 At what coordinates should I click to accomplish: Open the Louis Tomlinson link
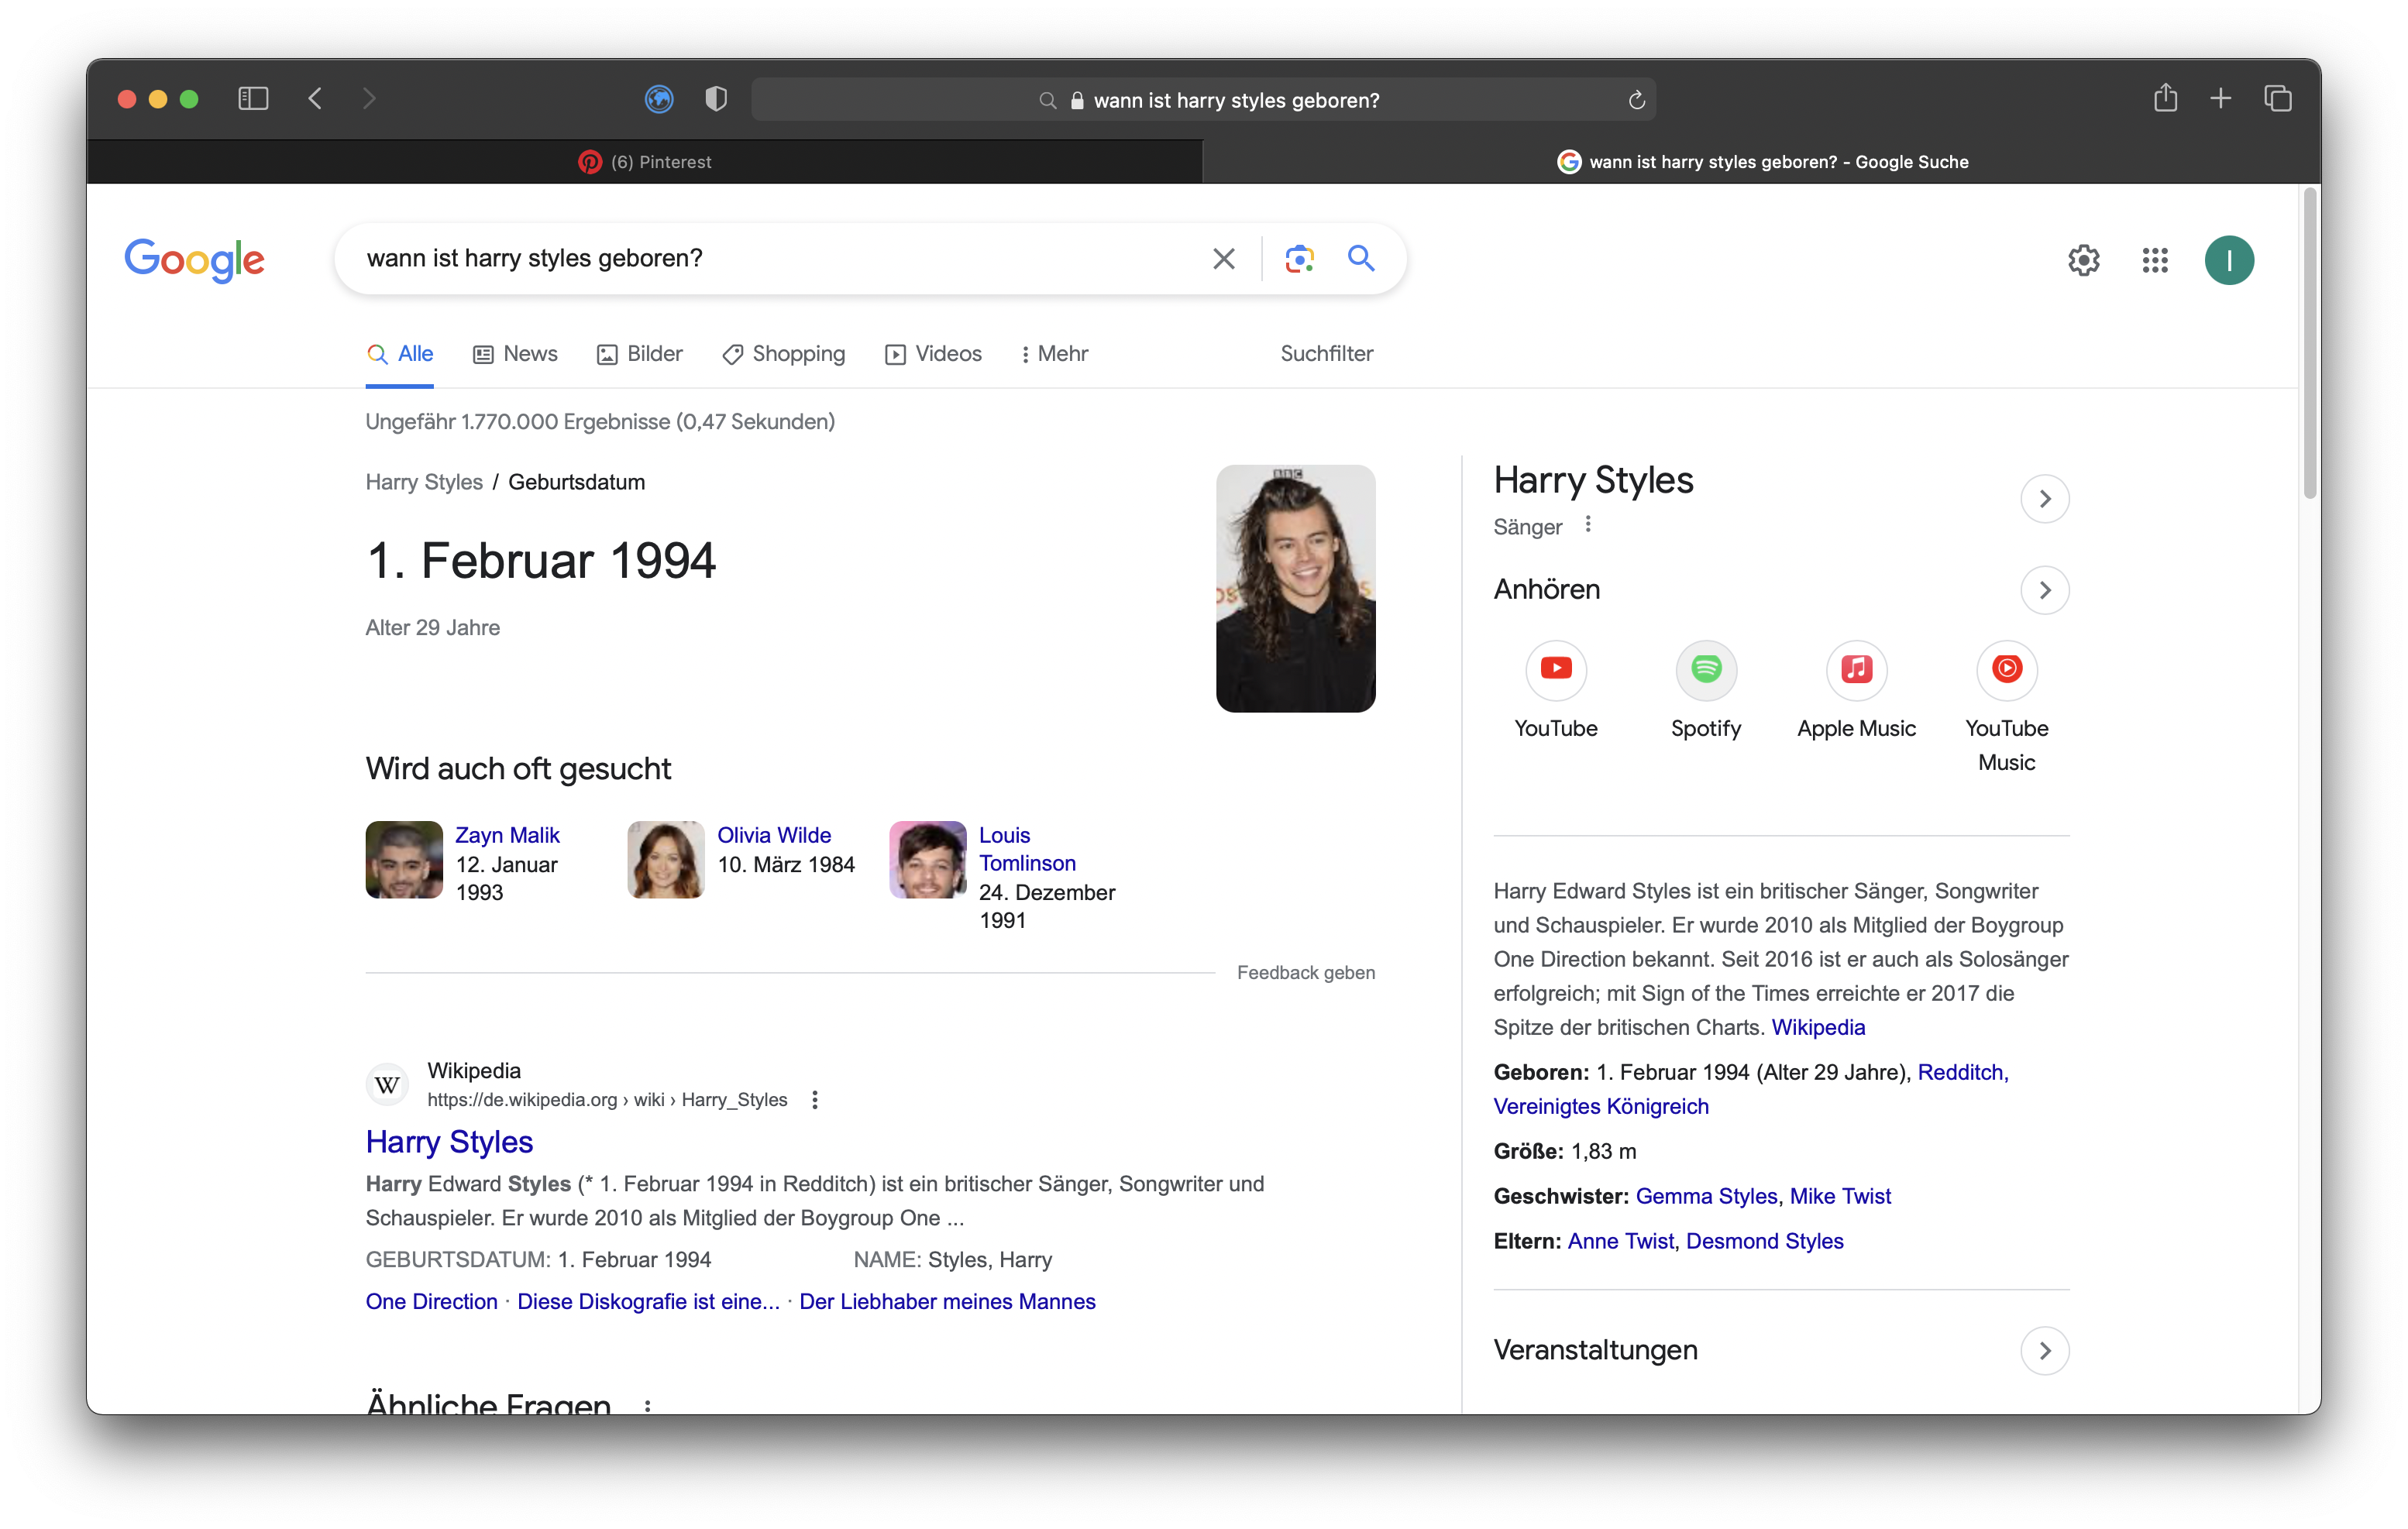coord(1027,849)
